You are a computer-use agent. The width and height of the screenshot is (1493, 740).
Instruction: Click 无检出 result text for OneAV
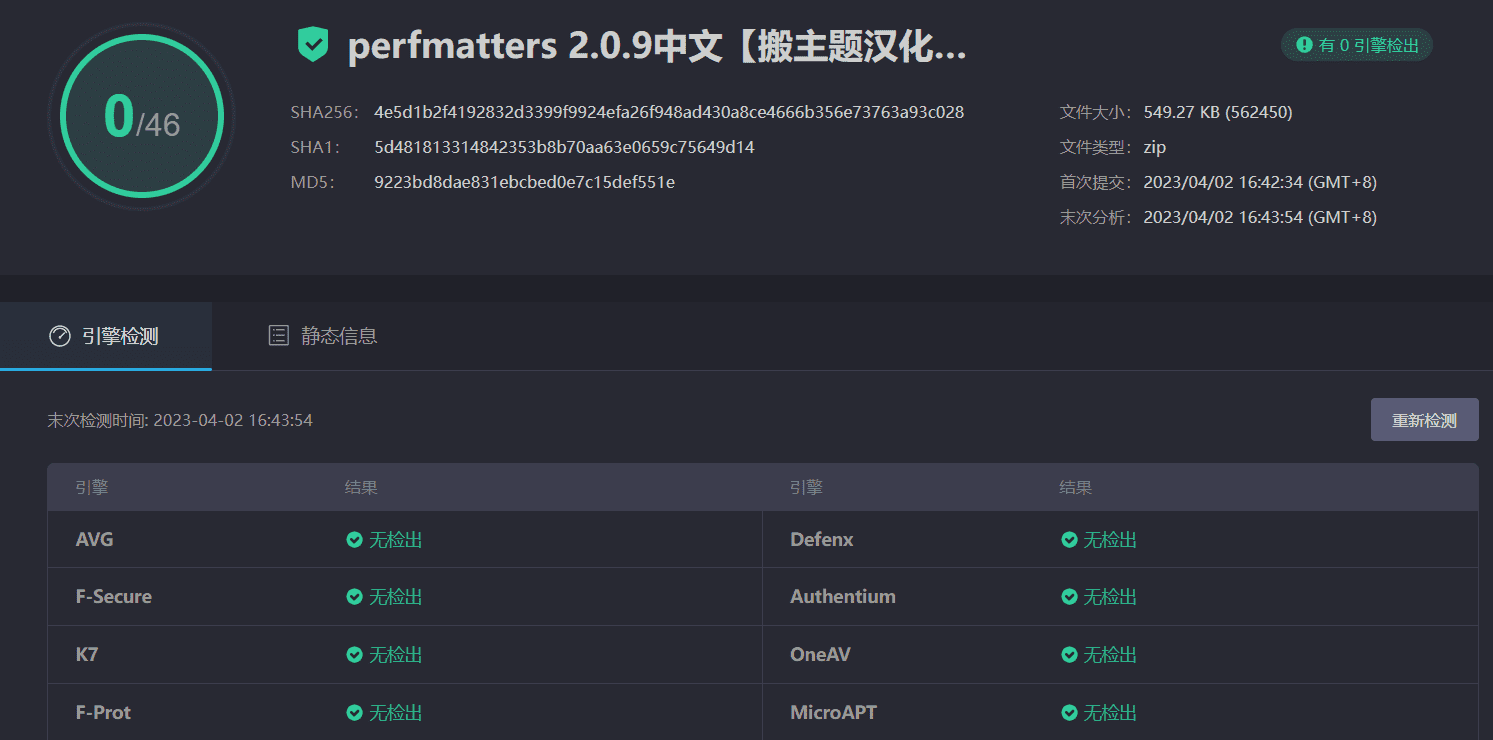click(x=1110, y=655)
